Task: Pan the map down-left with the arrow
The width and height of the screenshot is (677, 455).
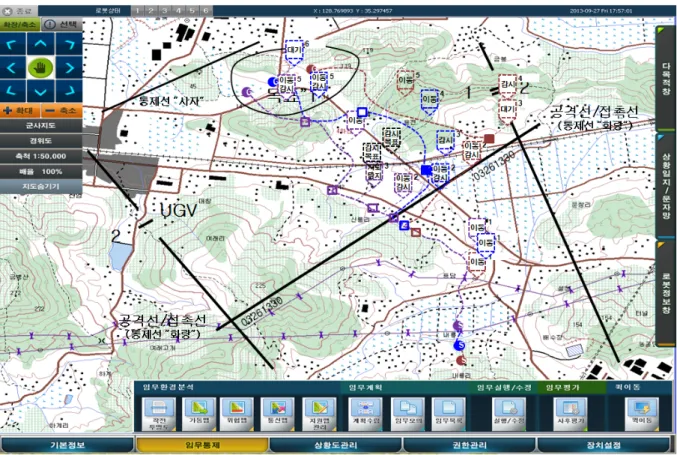Action: pyautogui.click(x=13, y=91)
